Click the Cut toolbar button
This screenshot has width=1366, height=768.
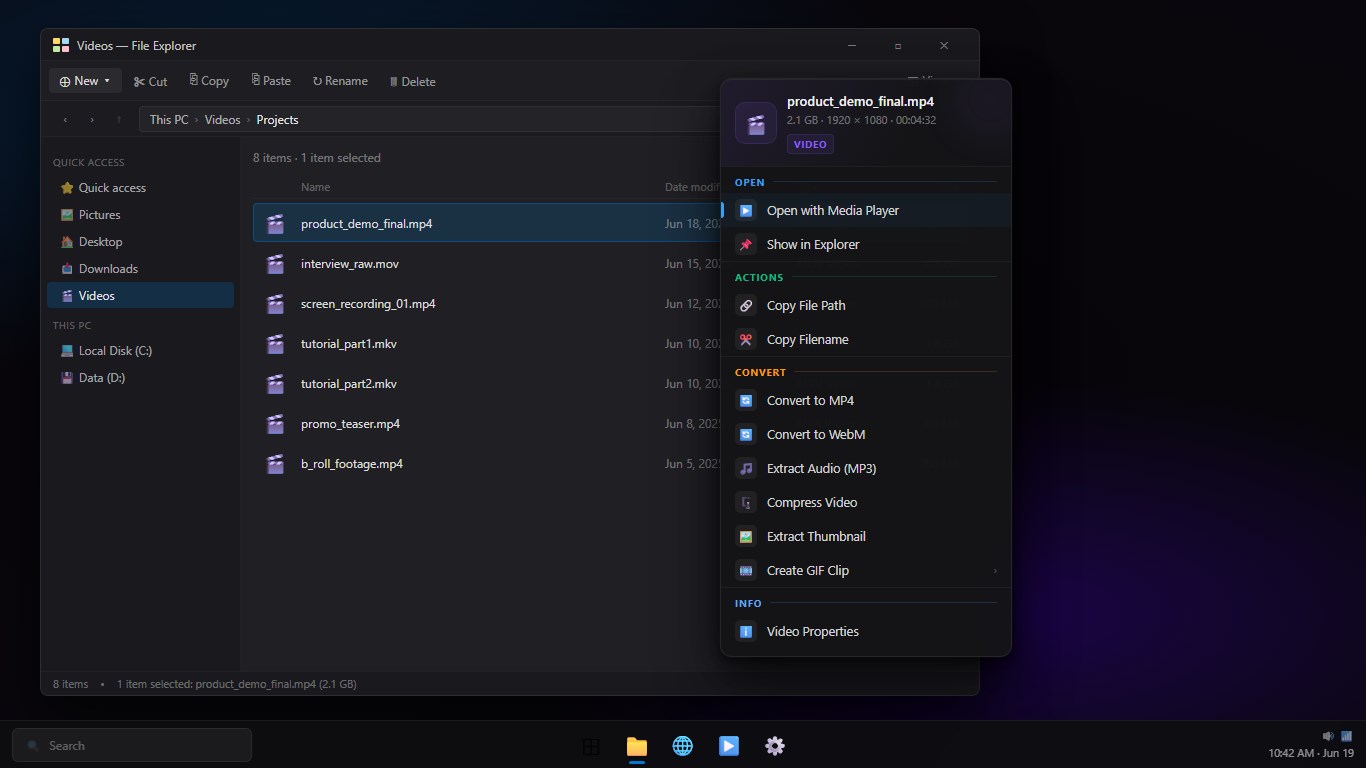click(150, 81)
